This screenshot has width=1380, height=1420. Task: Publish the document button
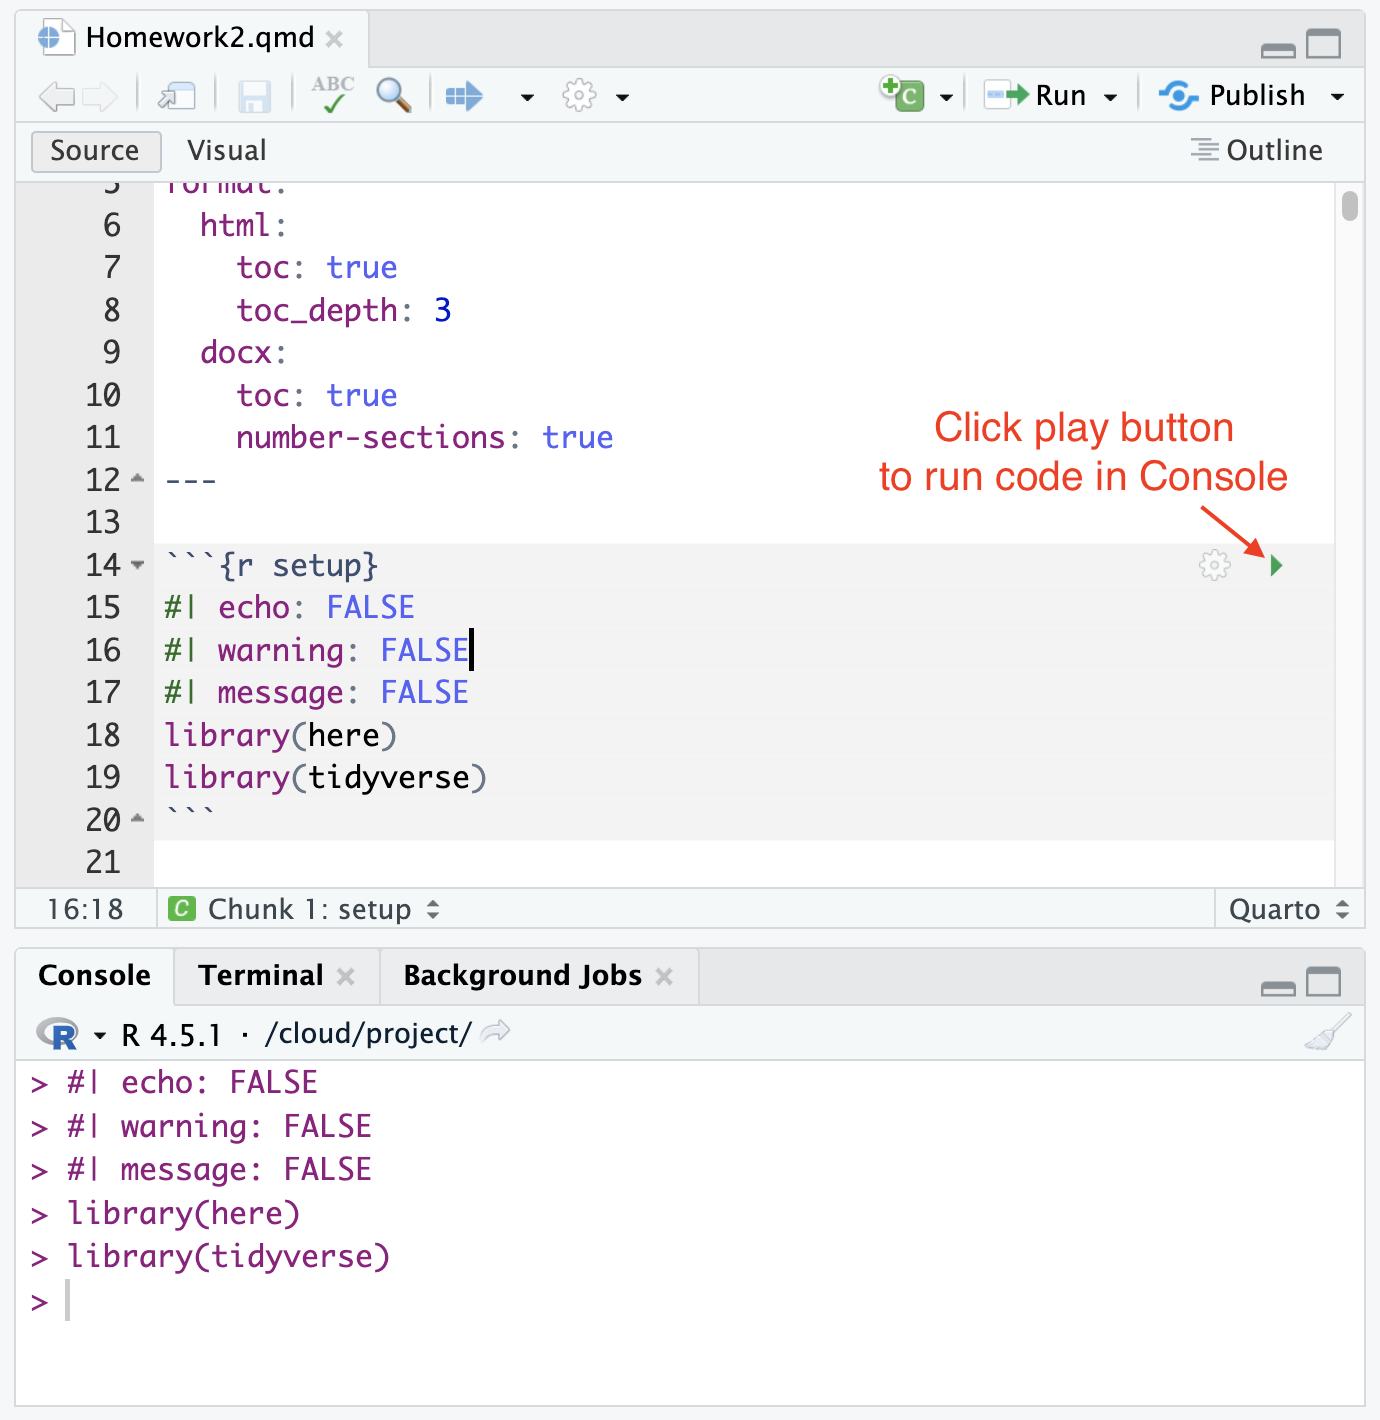[1233, 96]
